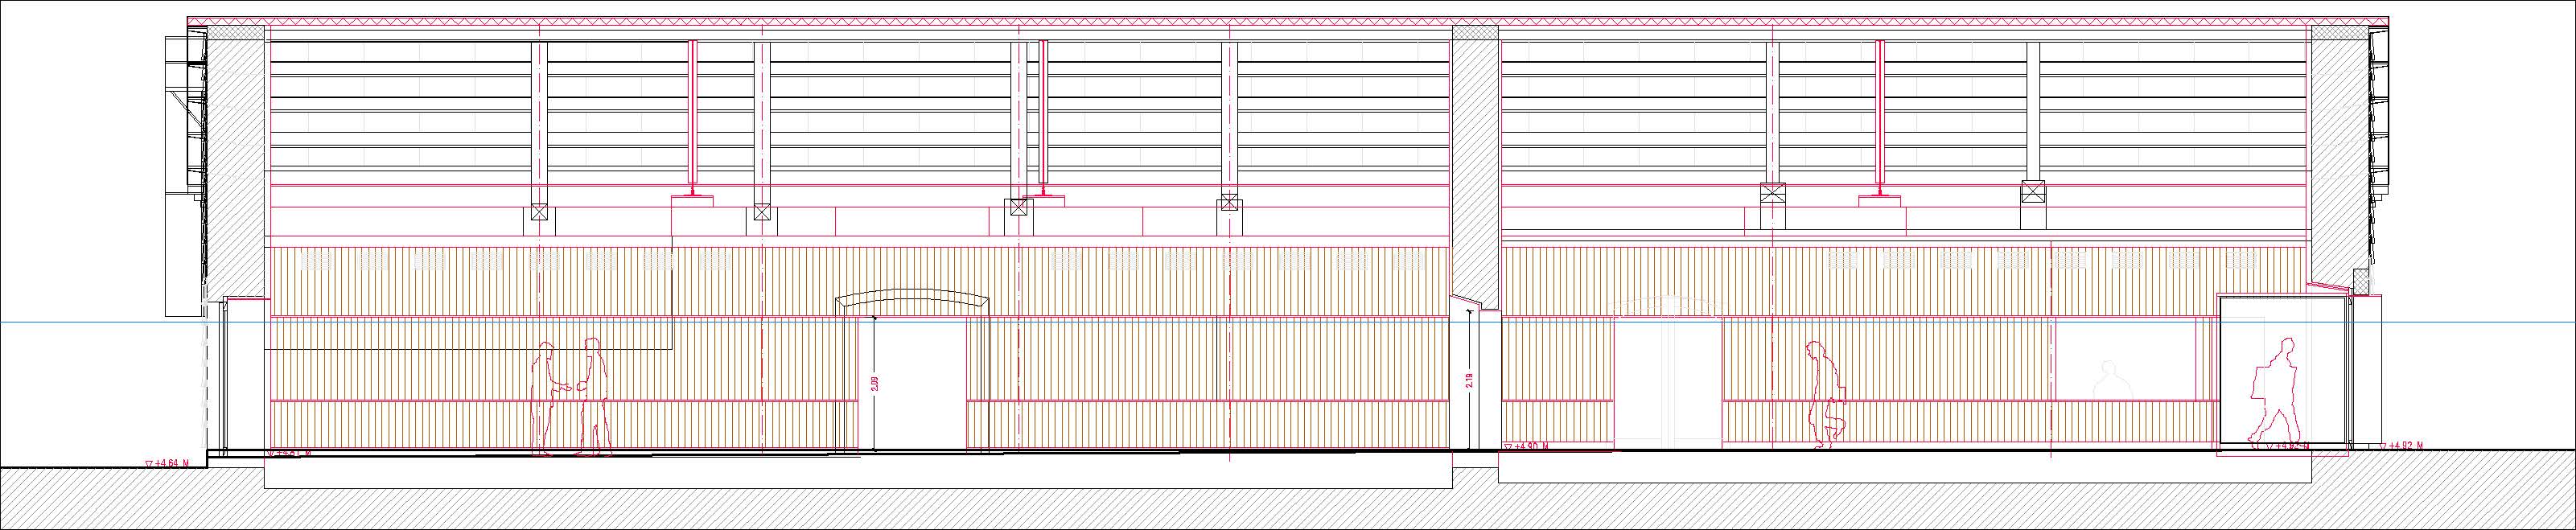Click the rightmost crossed-square beam section symbol
2576x530 pixels.
(2024, 220)
